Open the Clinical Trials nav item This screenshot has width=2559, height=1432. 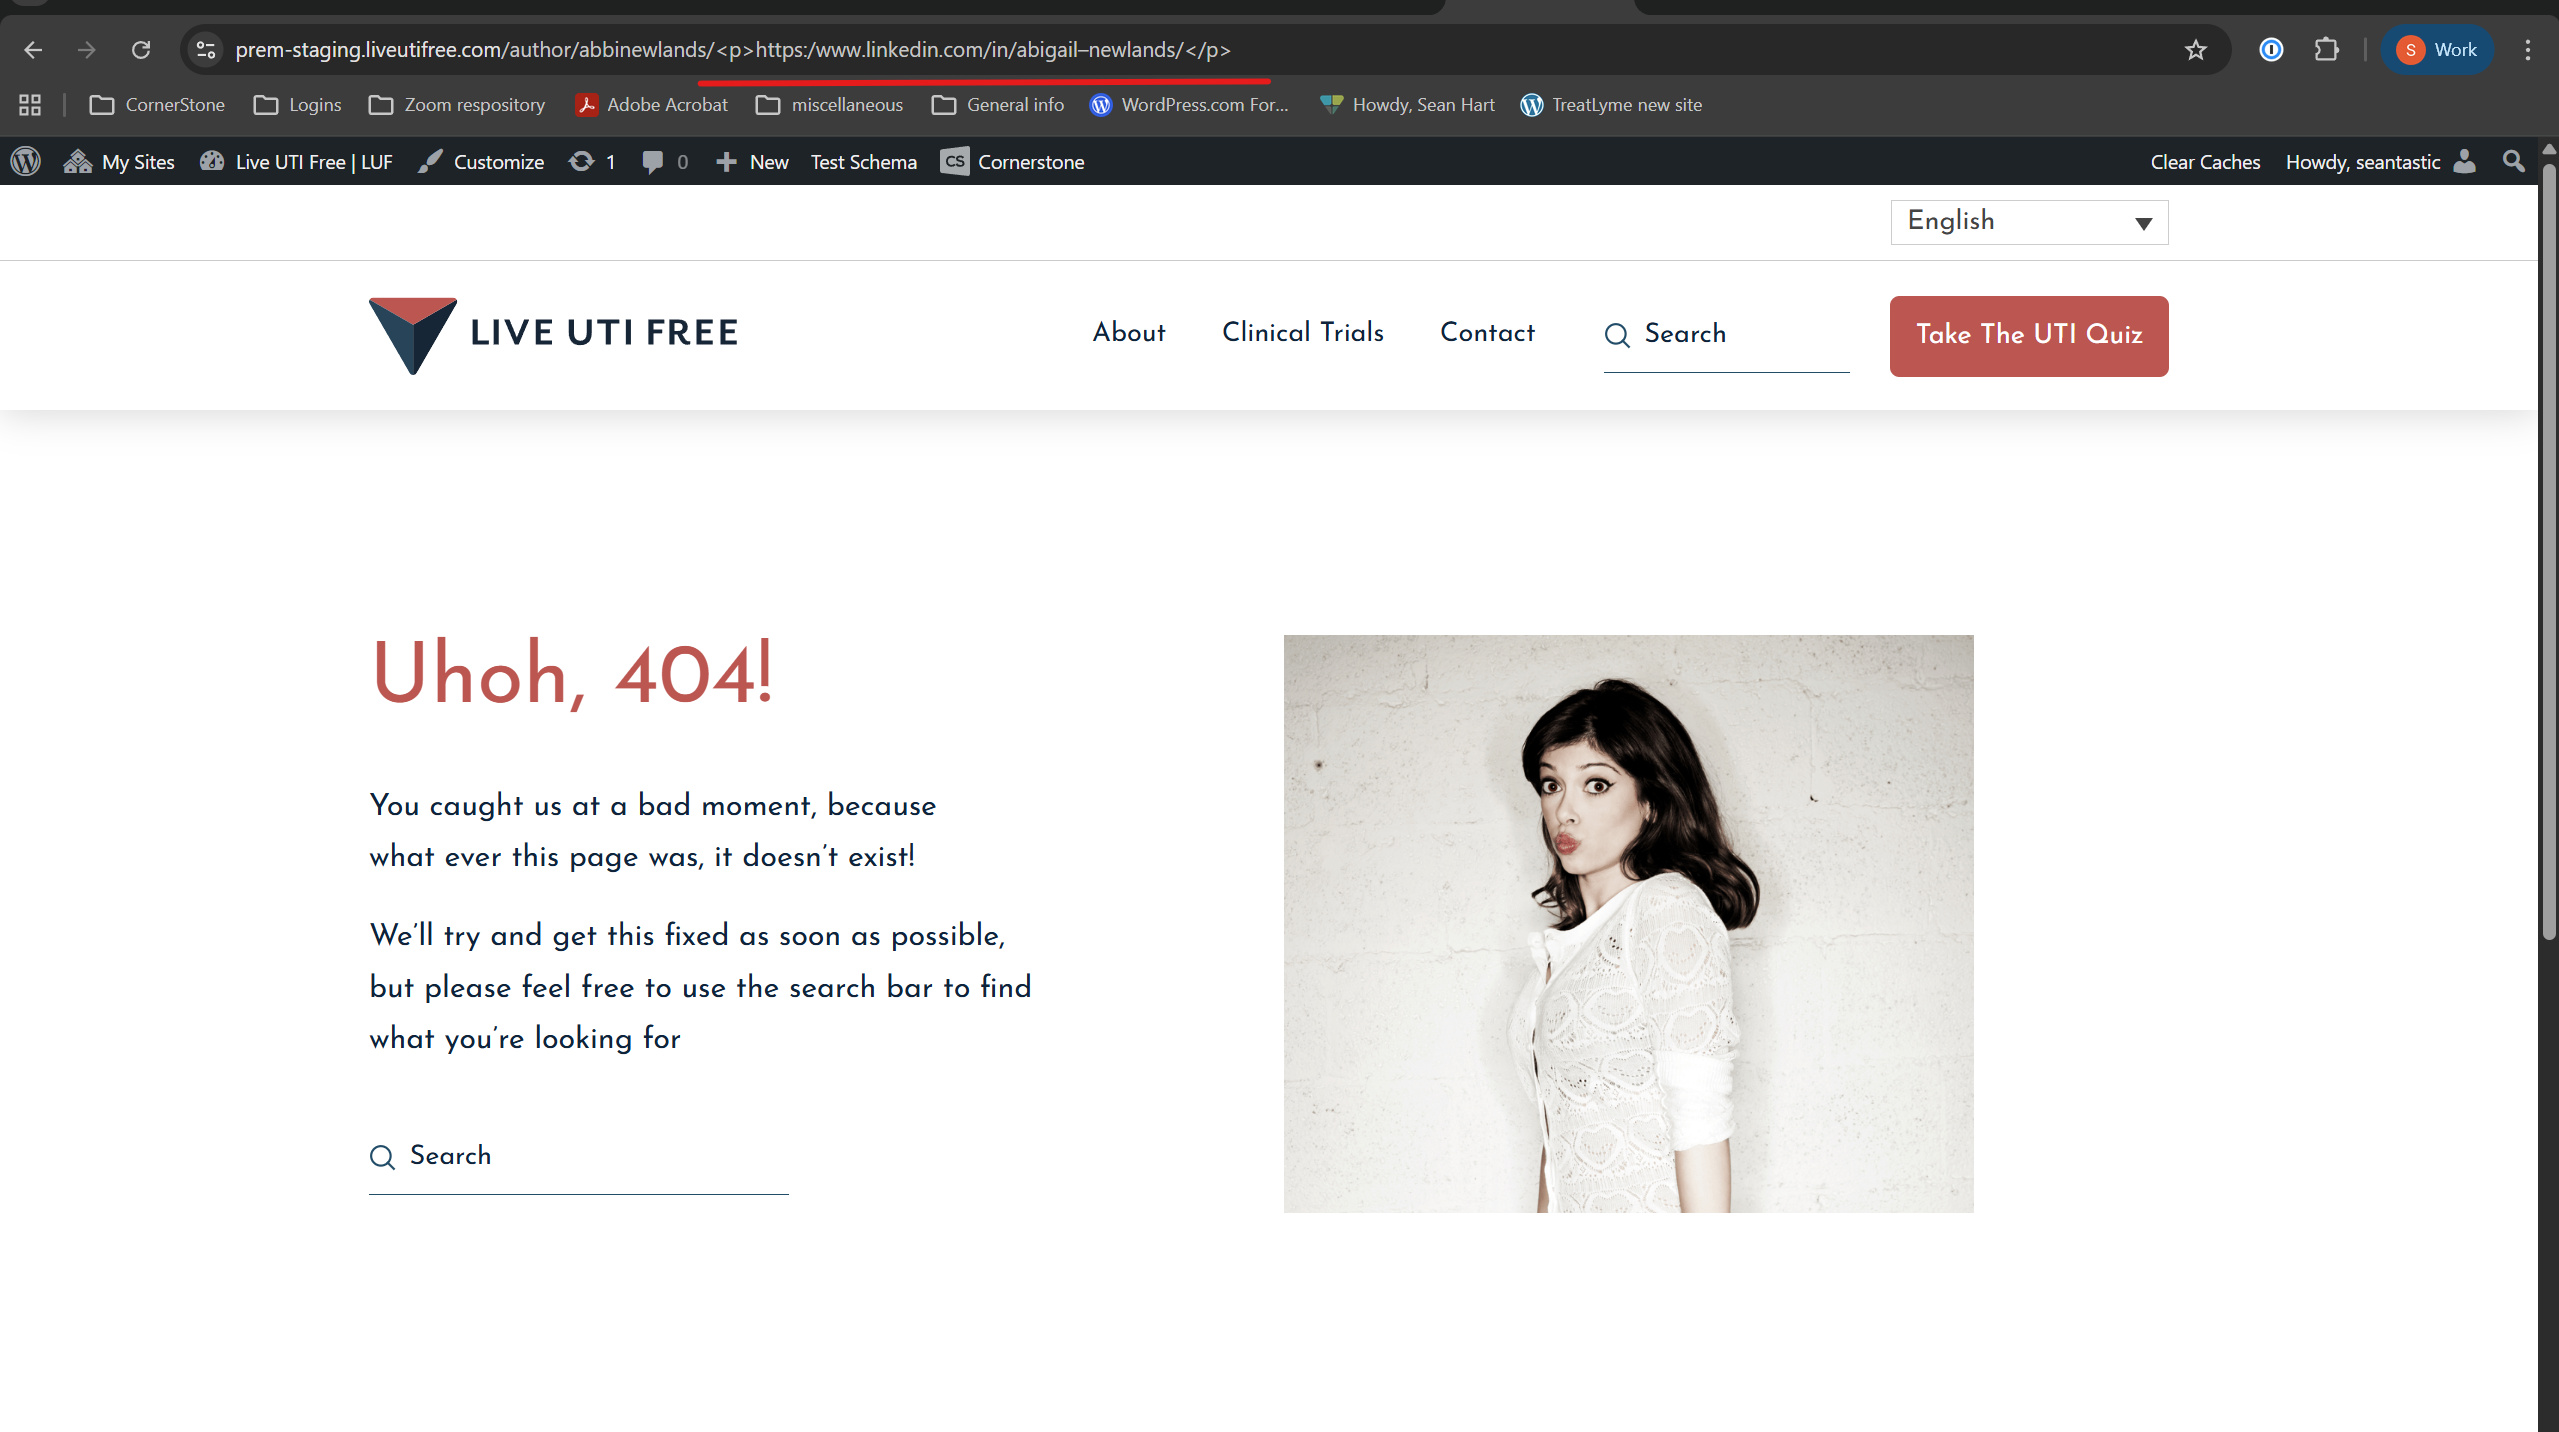pyautogui.click(x=1302, y=332)
